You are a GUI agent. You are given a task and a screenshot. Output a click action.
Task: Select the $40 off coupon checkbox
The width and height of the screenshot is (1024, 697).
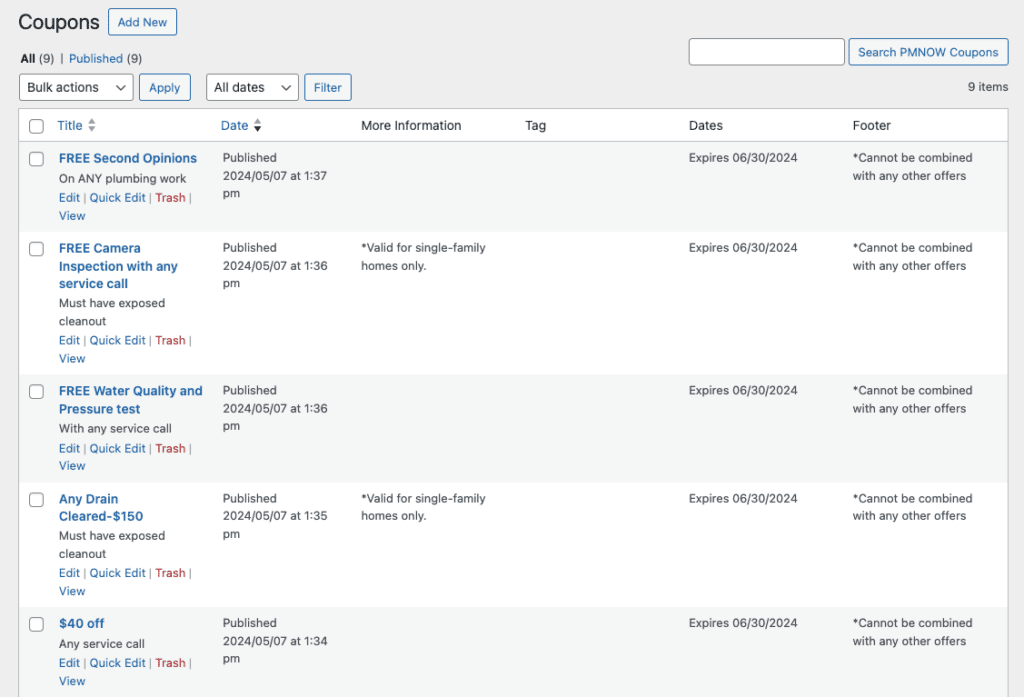point(37,624)
